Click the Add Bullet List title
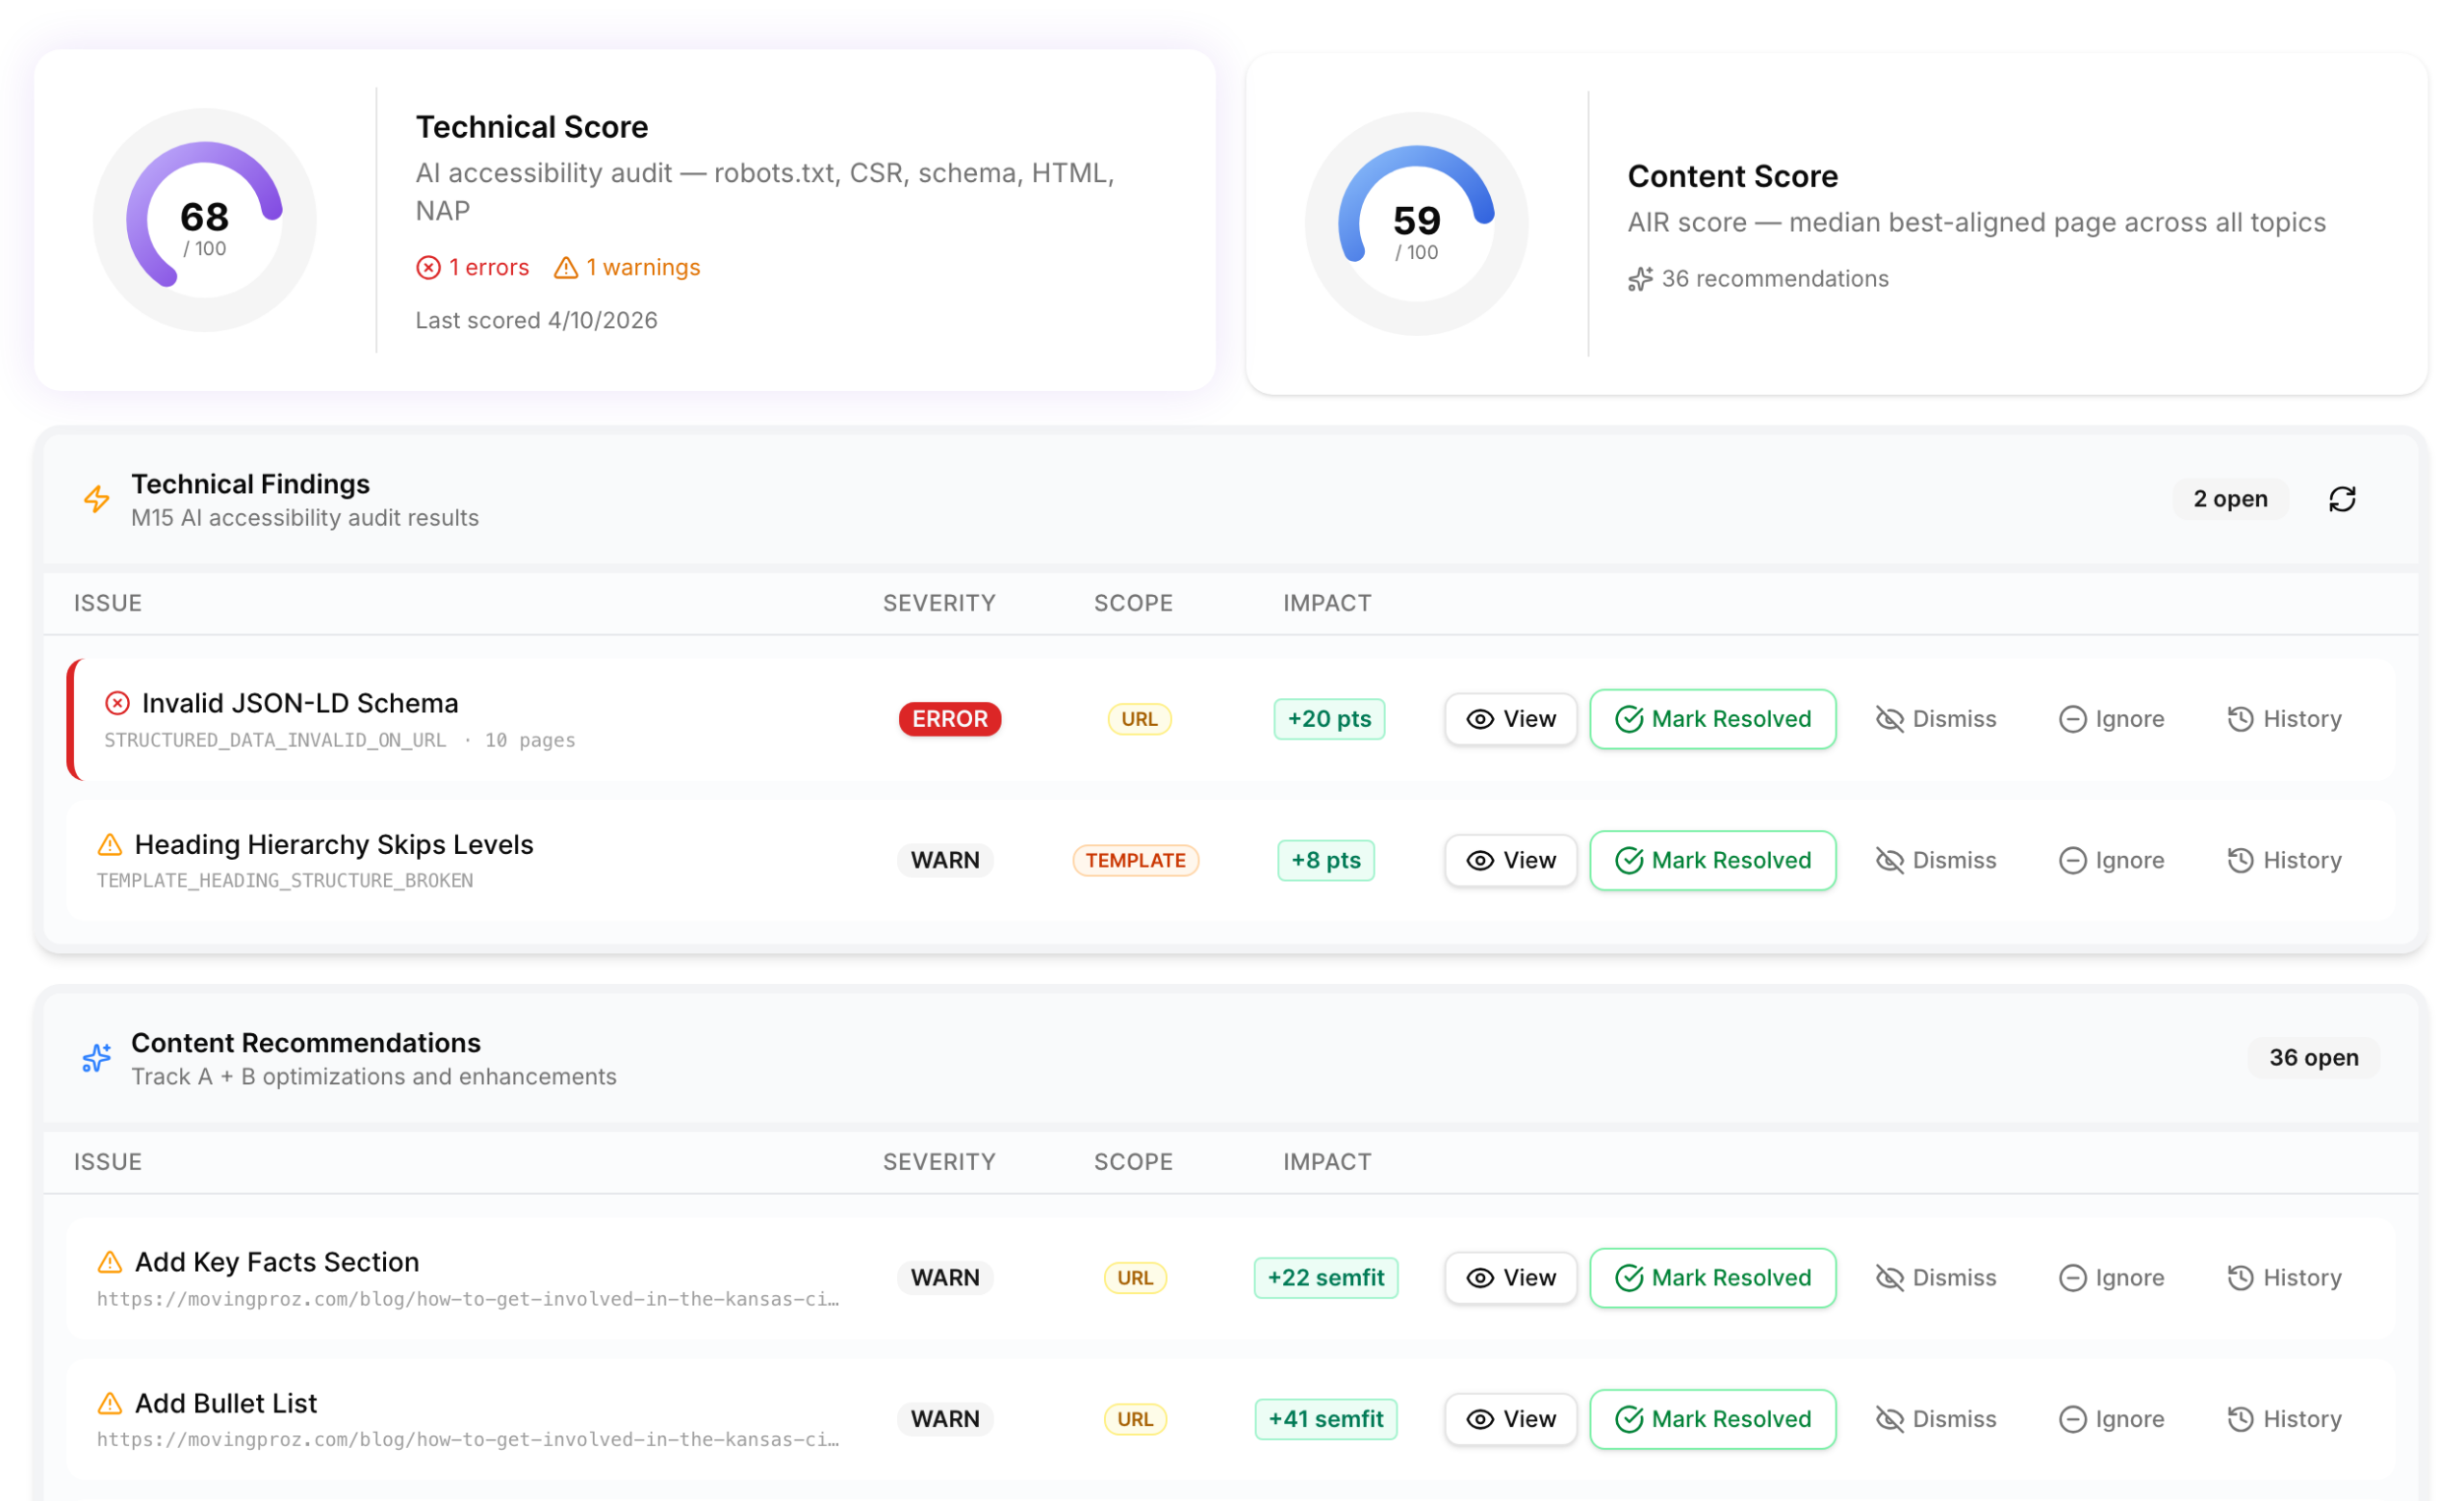2464x1501 pixels. click(226, 1403)
